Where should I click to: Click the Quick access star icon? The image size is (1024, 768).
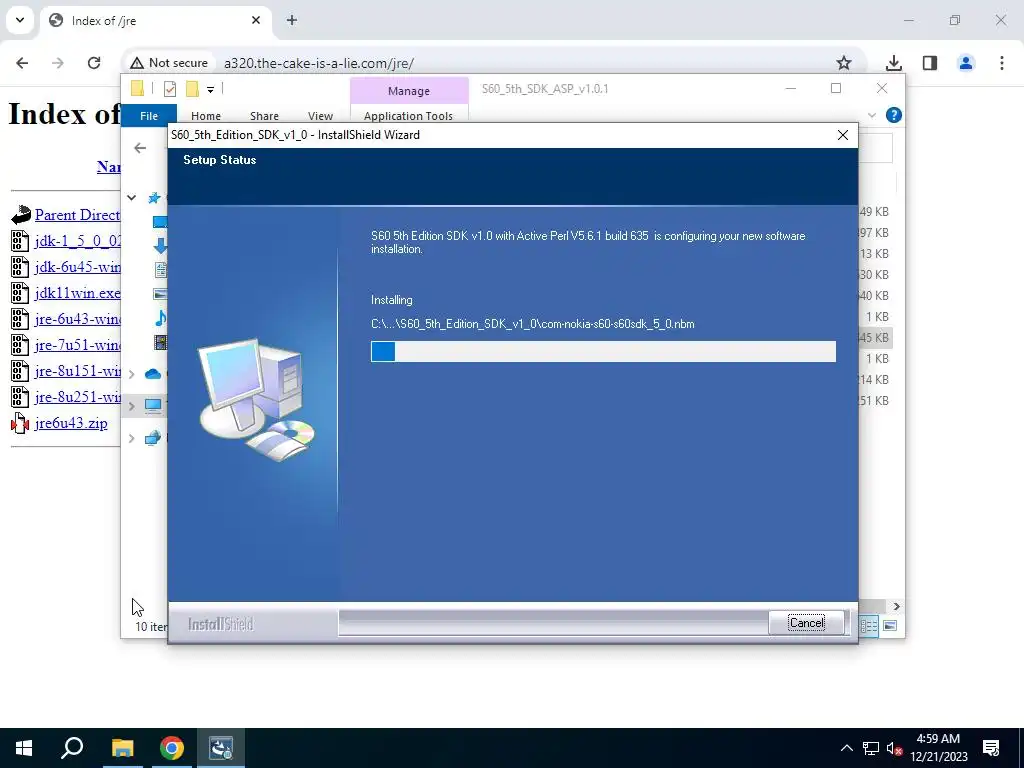(154, 198)
